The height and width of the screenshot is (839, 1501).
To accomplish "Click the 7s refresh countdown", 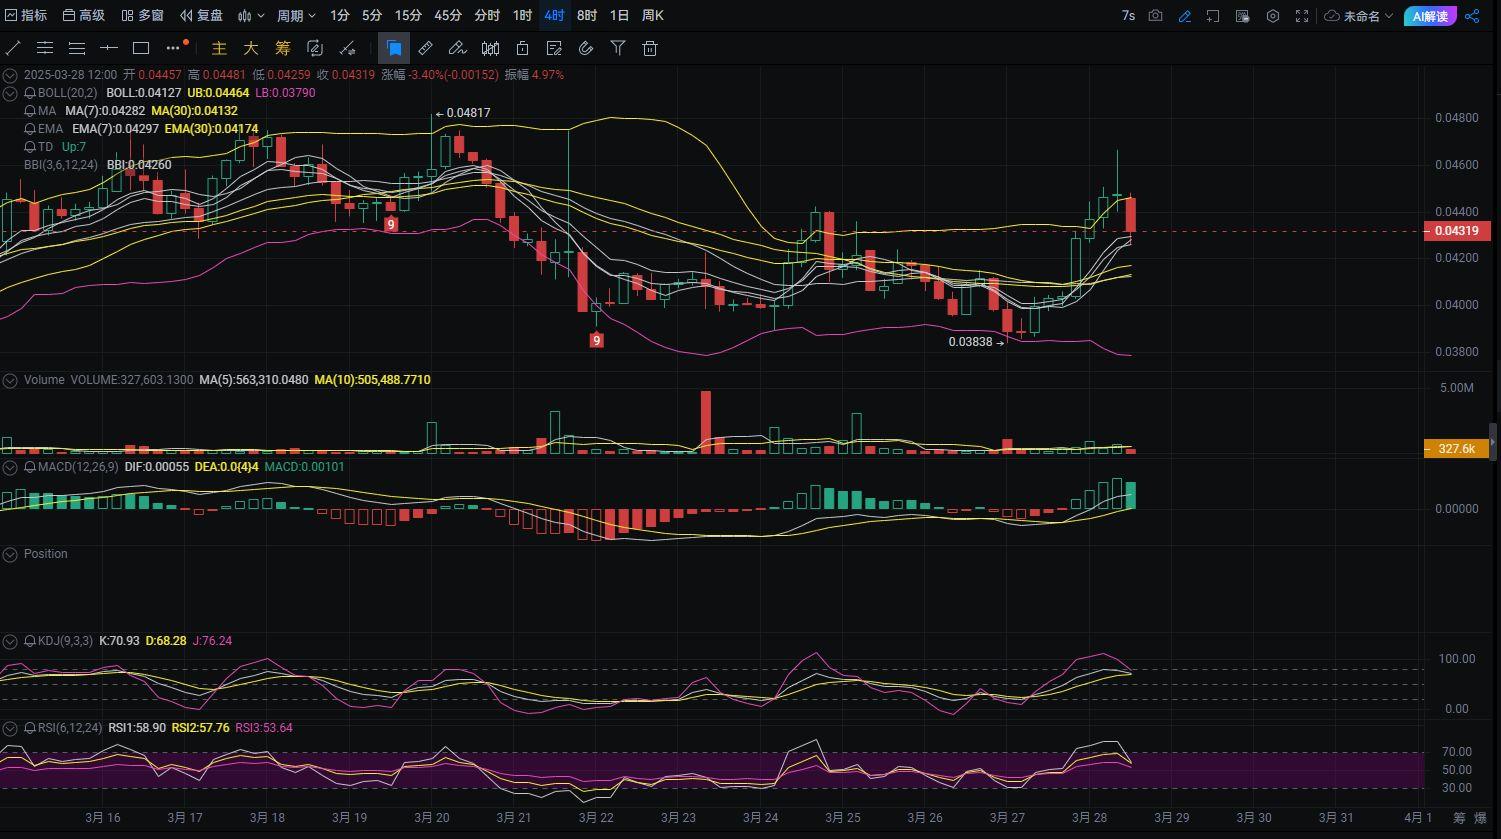I will pos(1128,16).
